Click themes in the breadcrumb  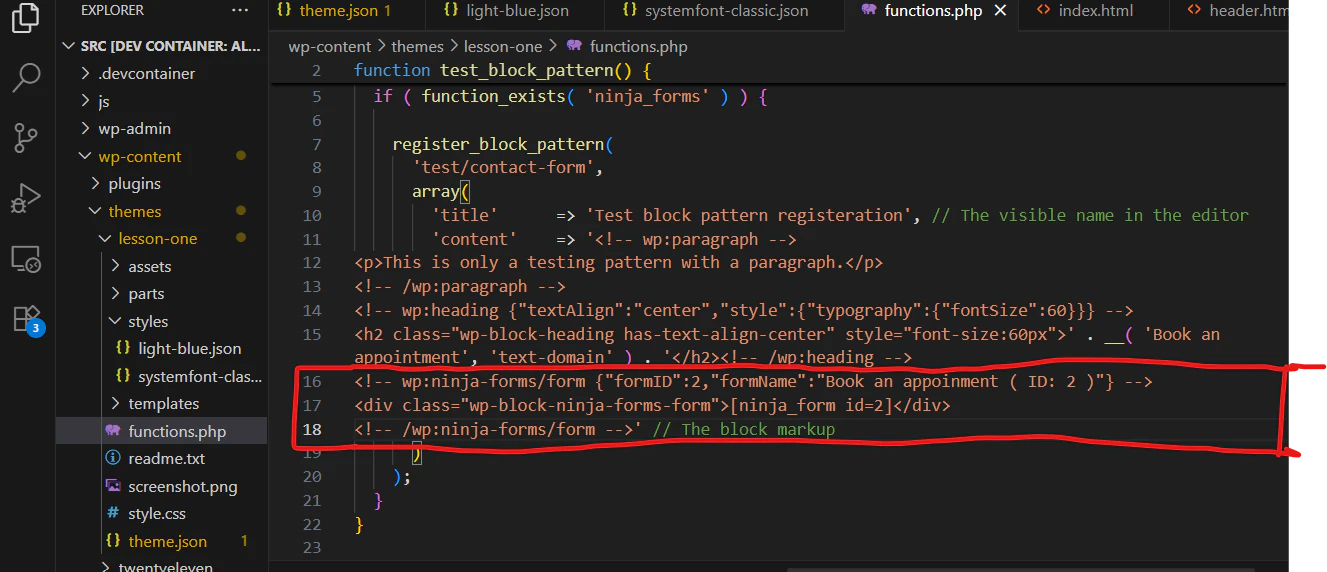(x=417, y=46)
